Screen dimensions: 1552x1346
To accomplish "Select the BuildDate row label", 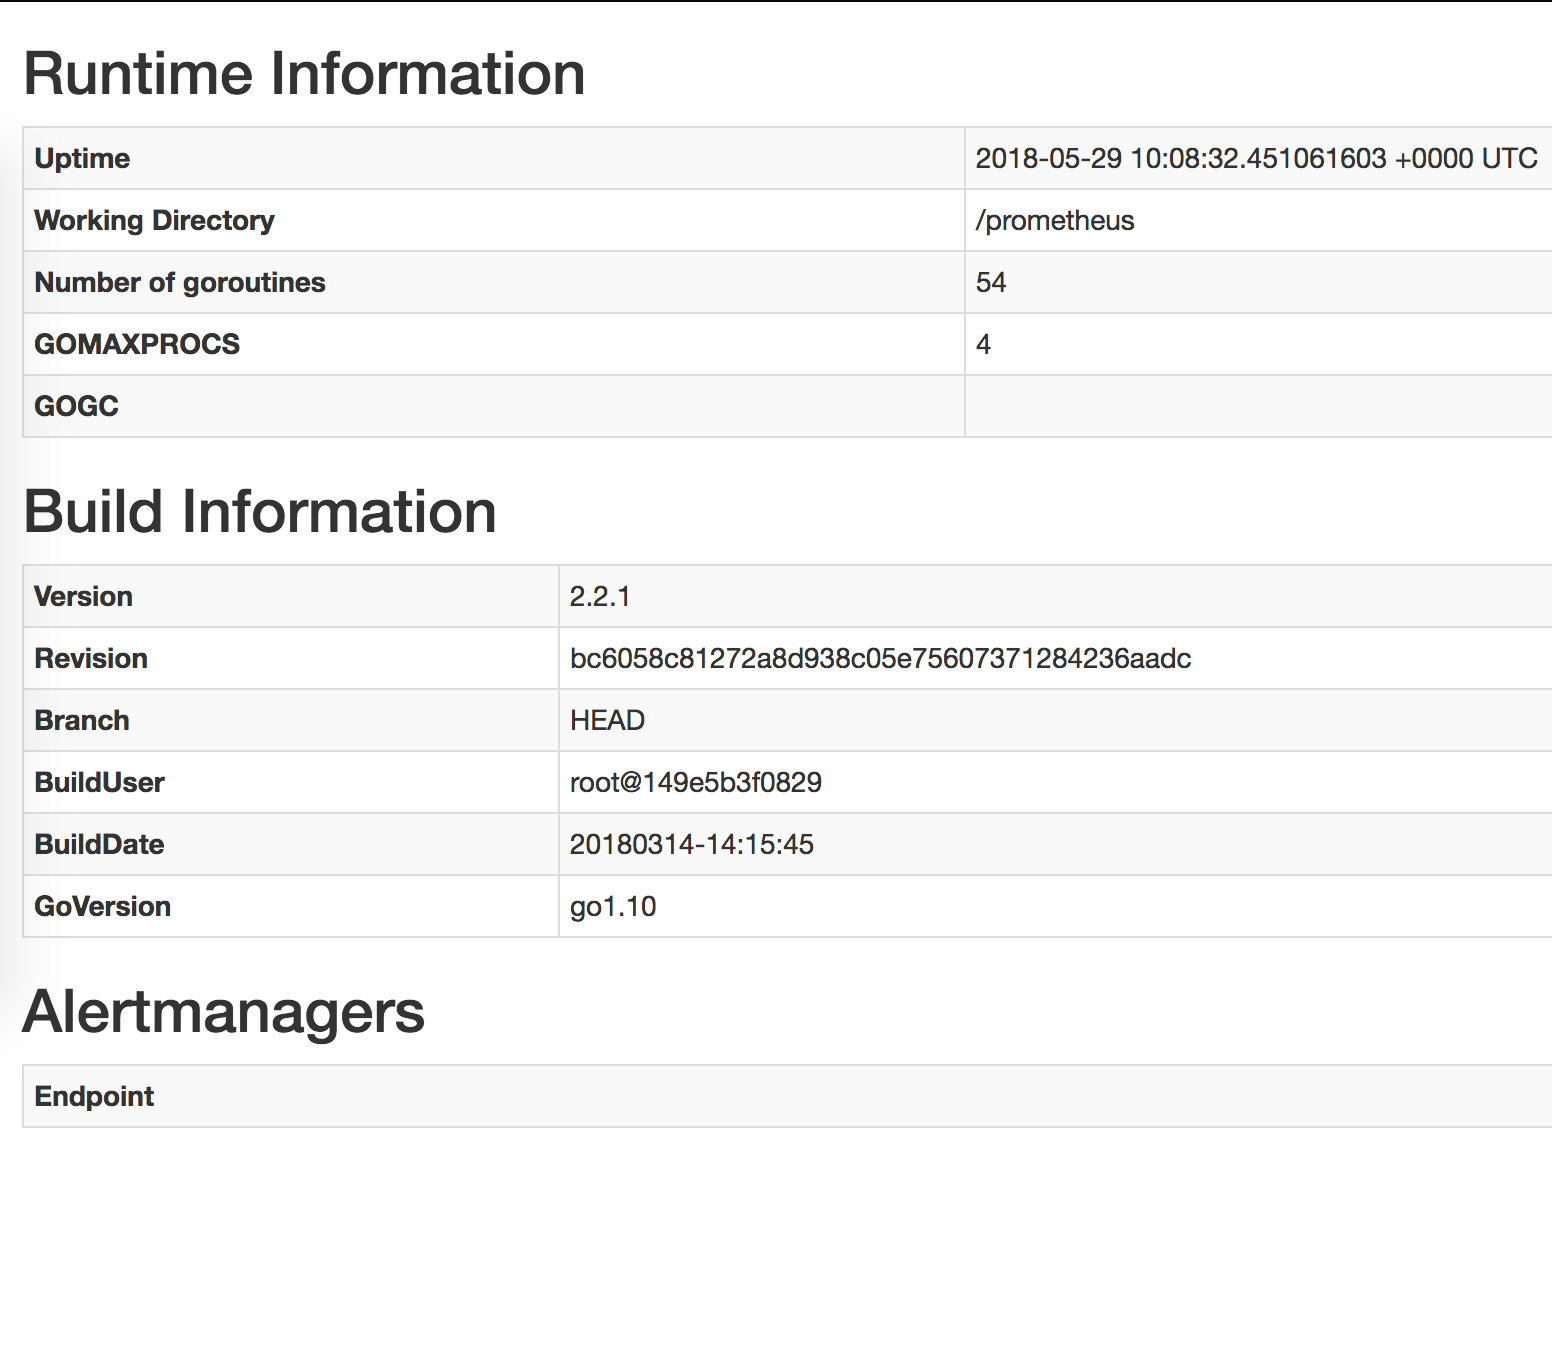I will [x=100, y=844].
